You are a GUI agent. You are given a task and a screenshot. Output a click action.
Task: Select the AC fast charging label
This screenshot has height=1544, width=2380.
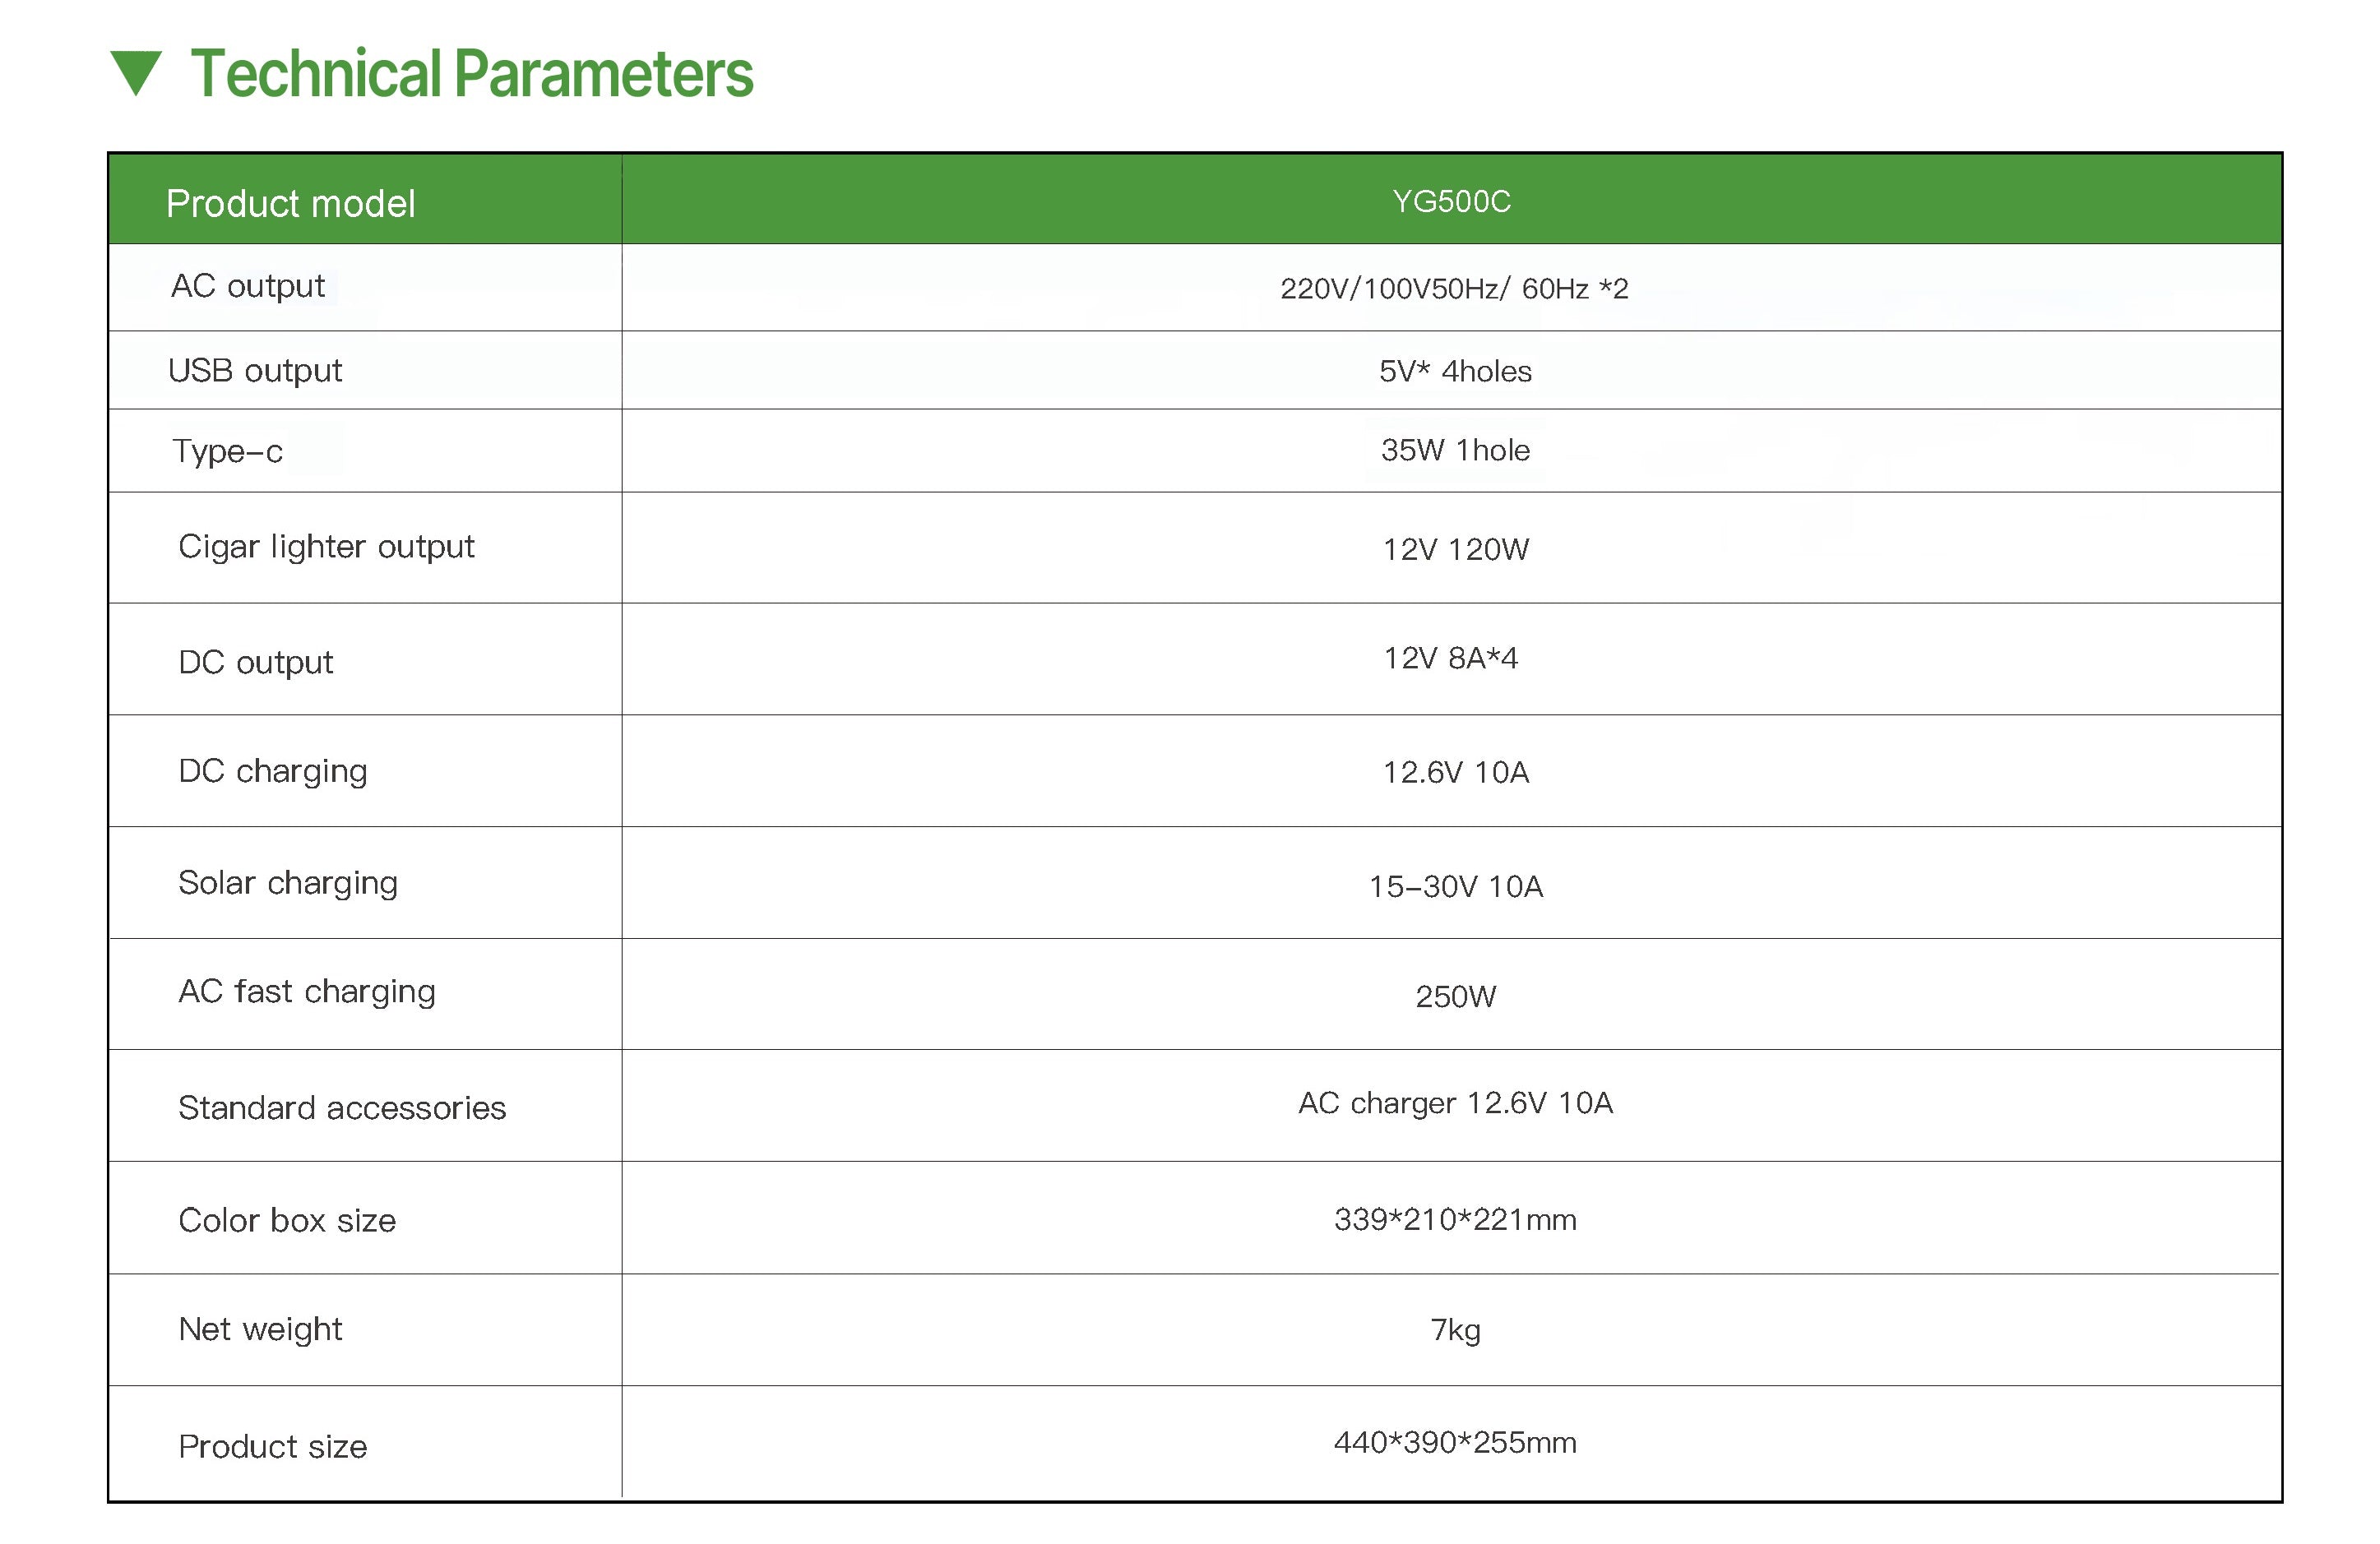[307, 992]
